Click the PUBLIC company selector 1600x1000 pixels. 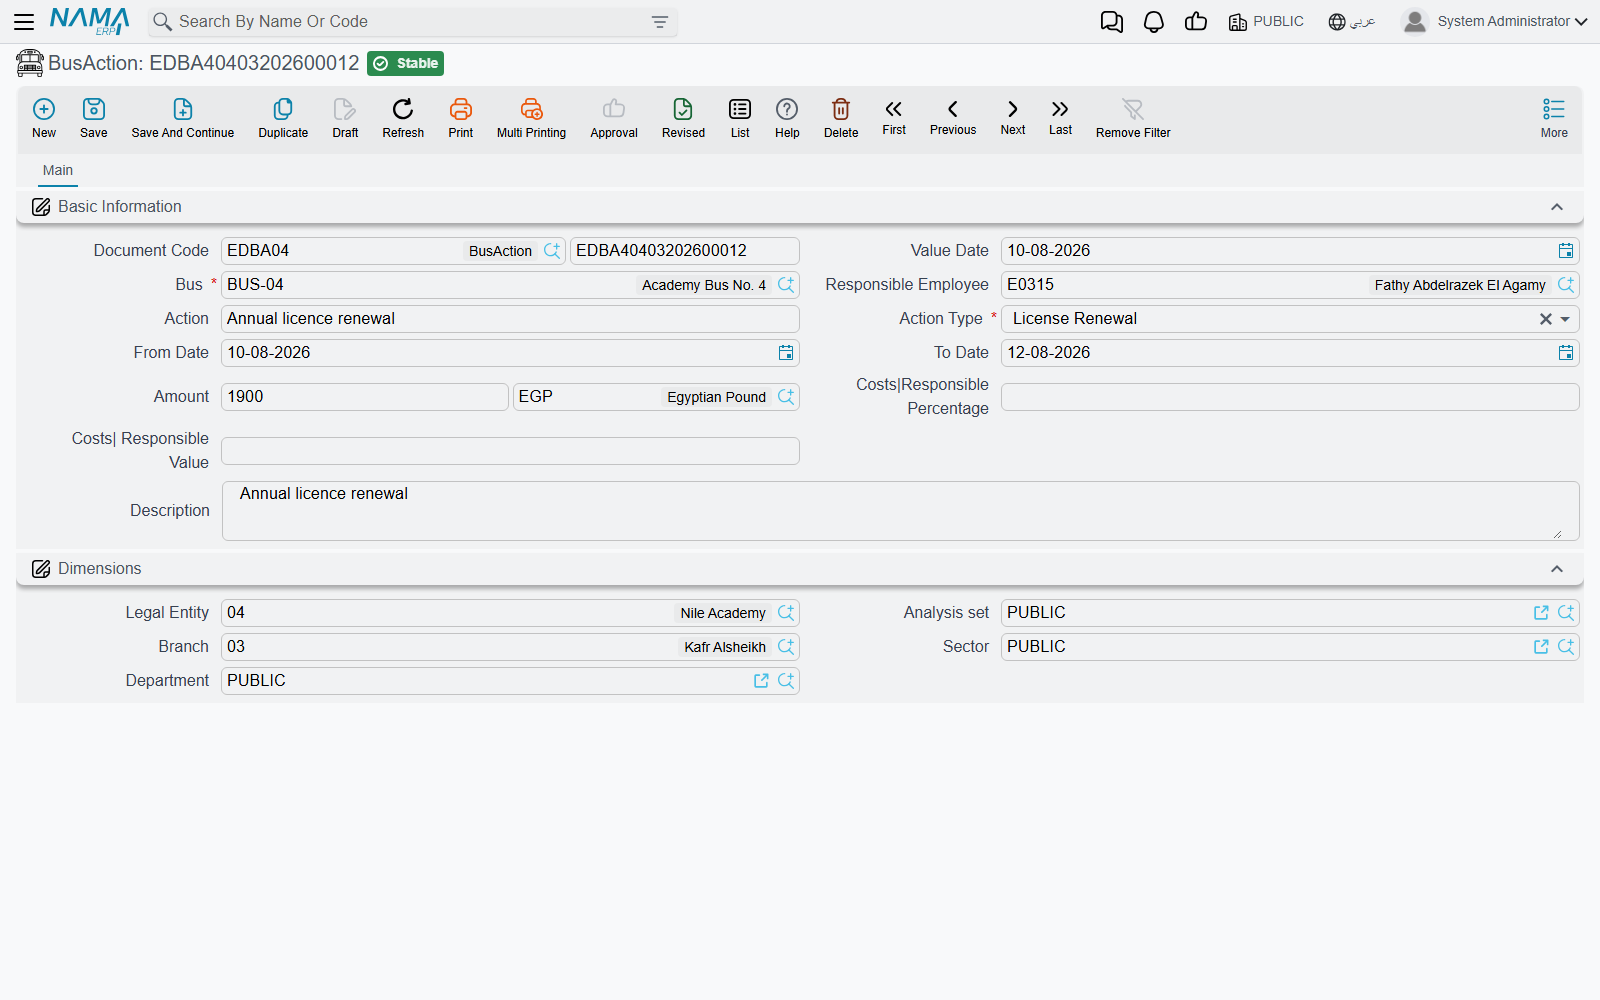click(x=1266, y=22)
